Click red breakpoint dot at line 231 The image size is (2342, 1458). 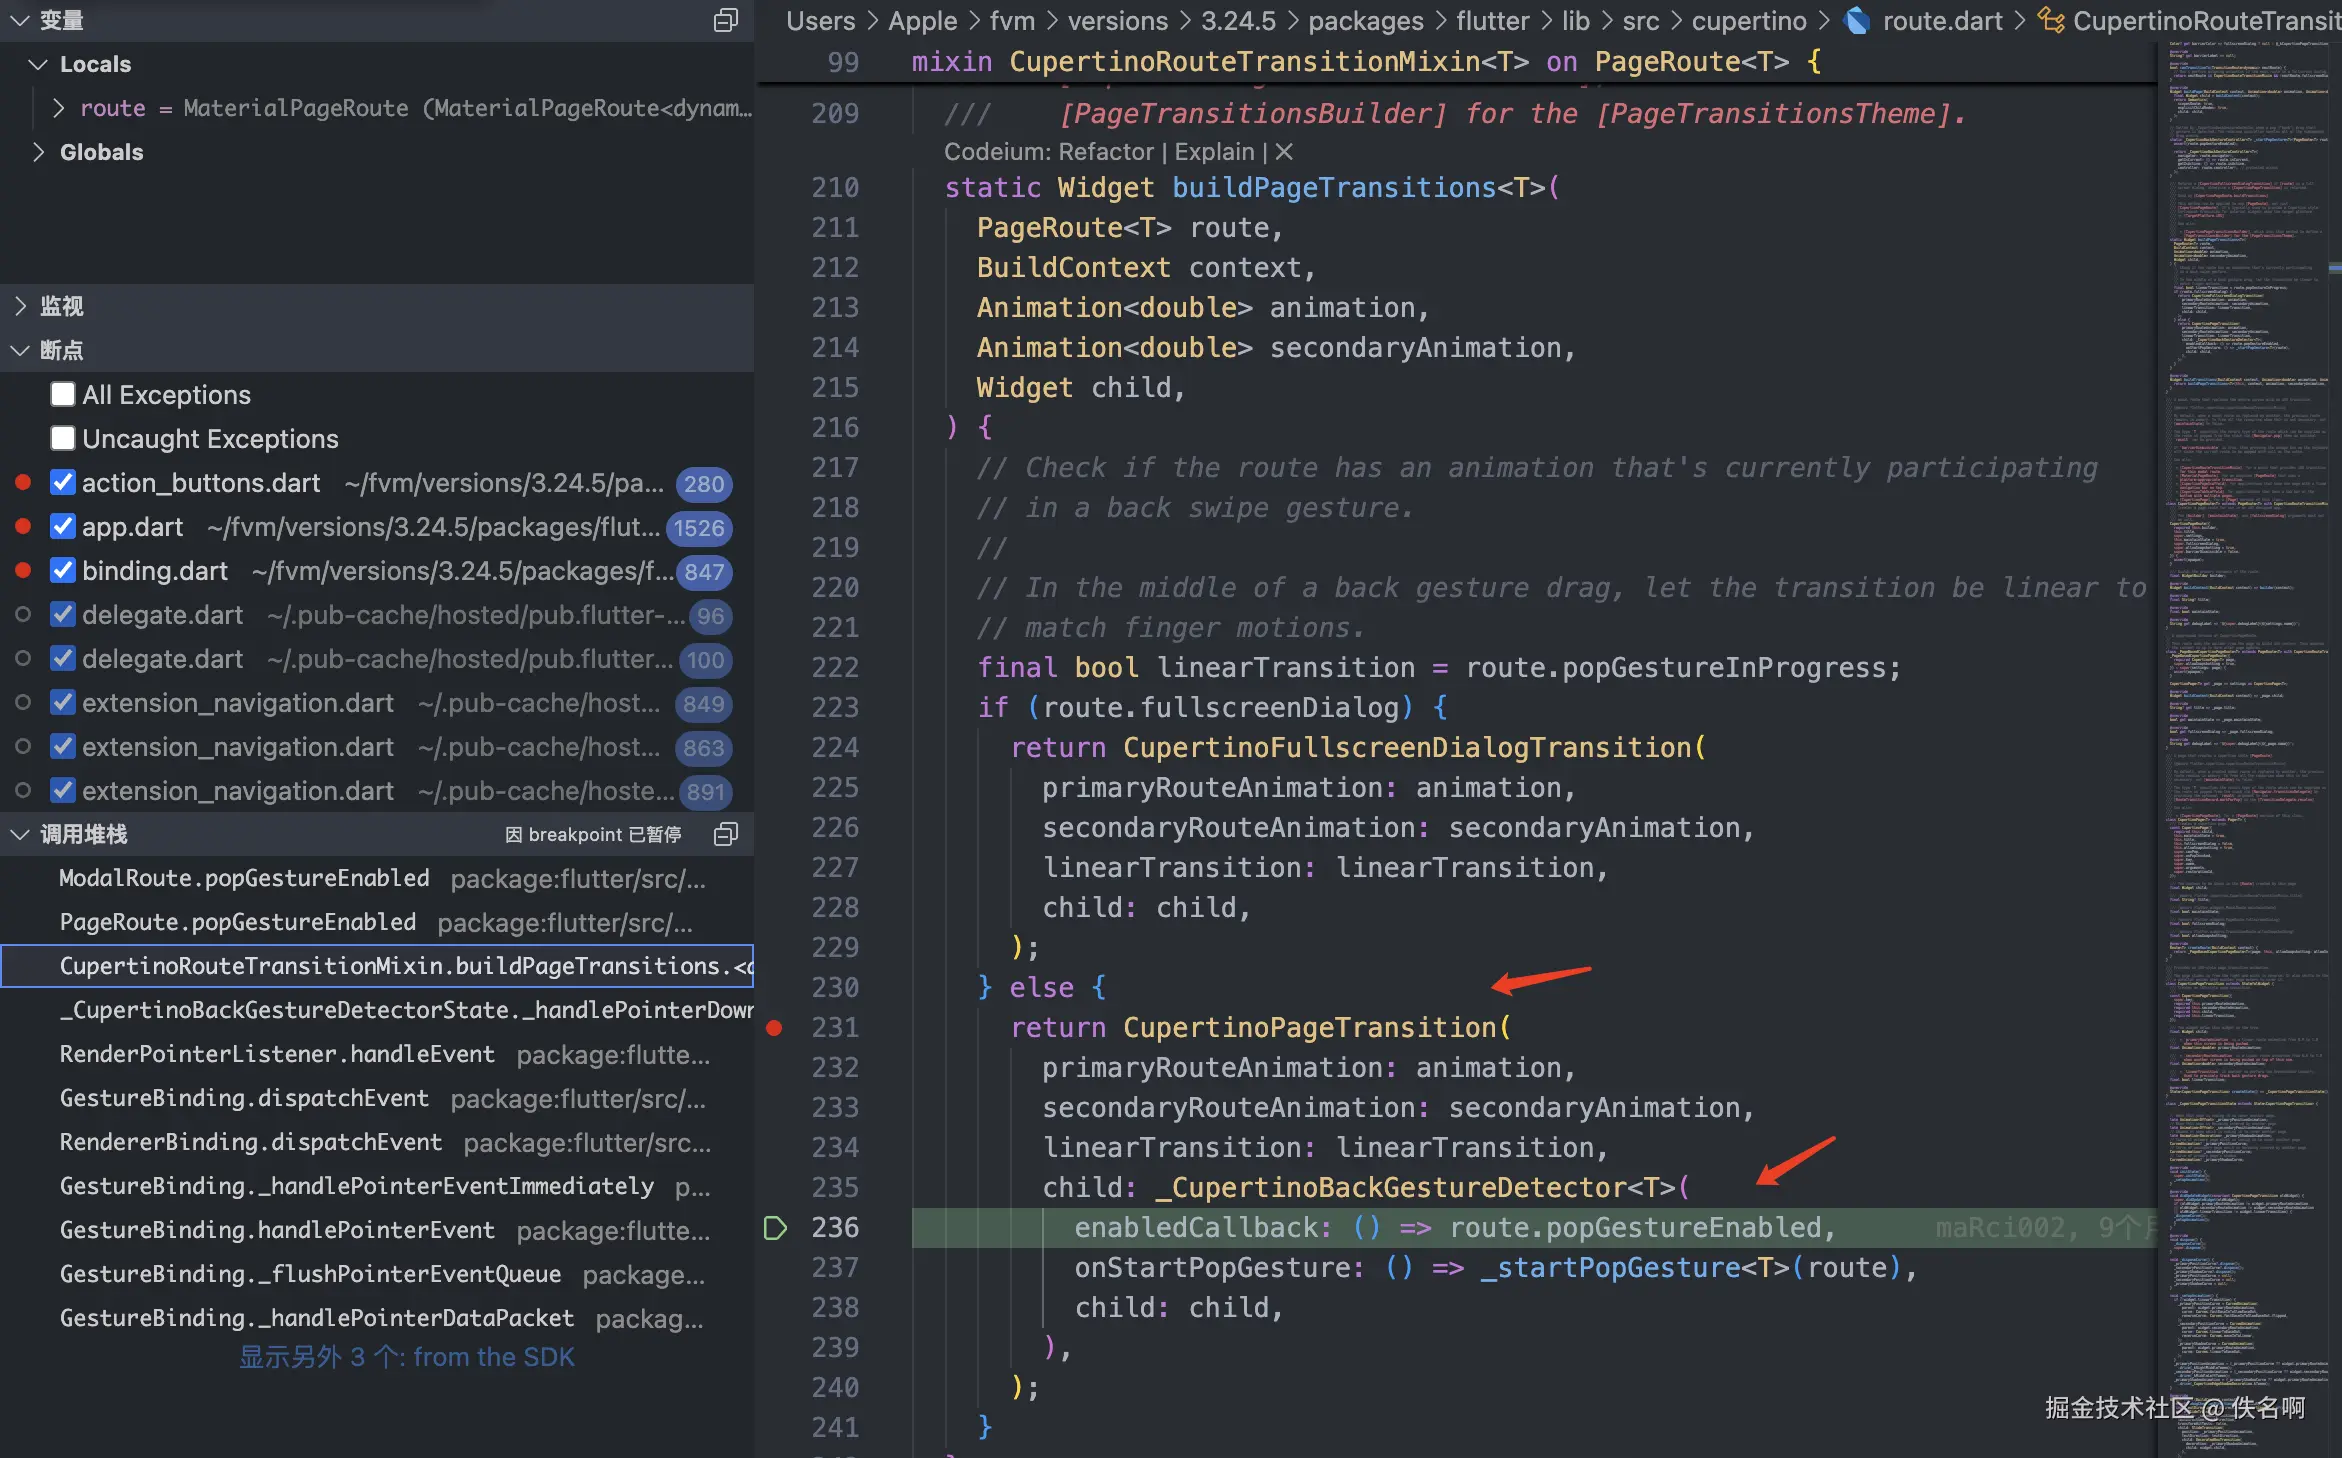774,1027
